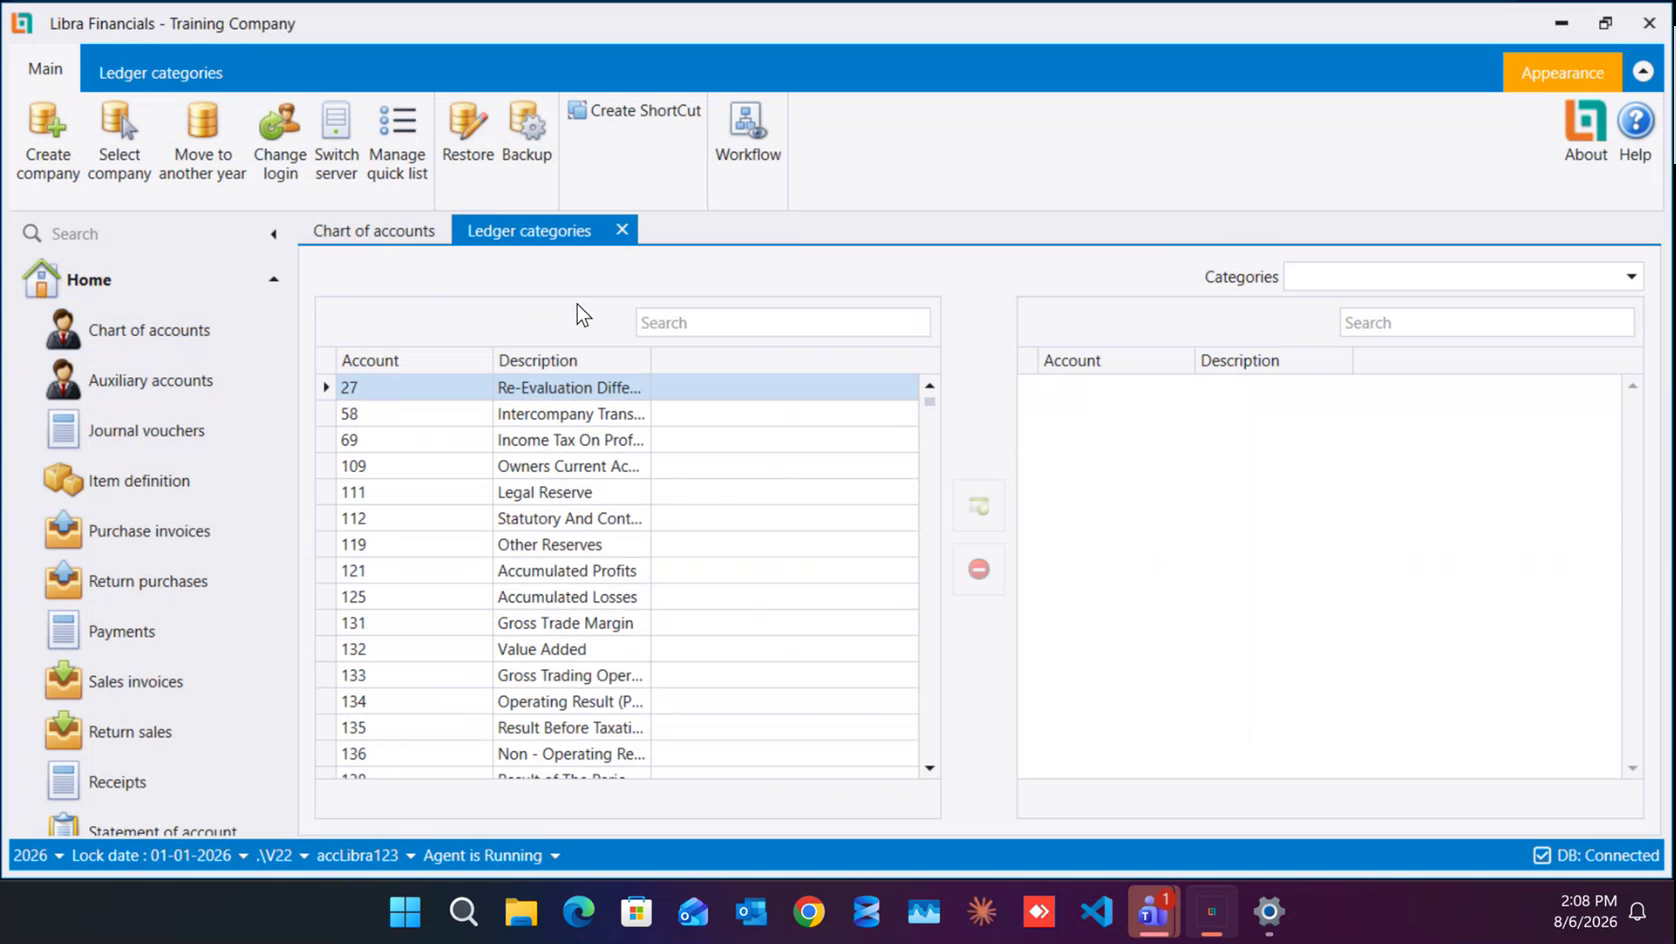
Task: Toggle the DB: Connected checkbox
Action: 1542,856
